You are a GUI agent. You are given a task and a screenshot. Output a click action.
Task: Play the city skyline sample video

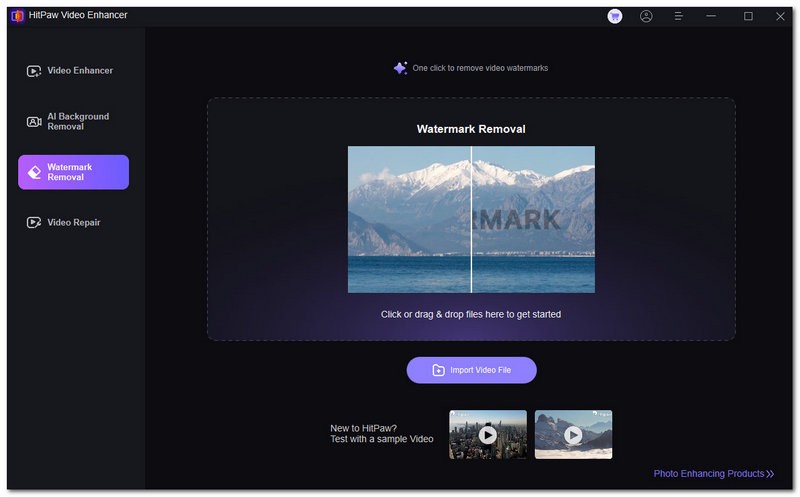click(488, 435)
